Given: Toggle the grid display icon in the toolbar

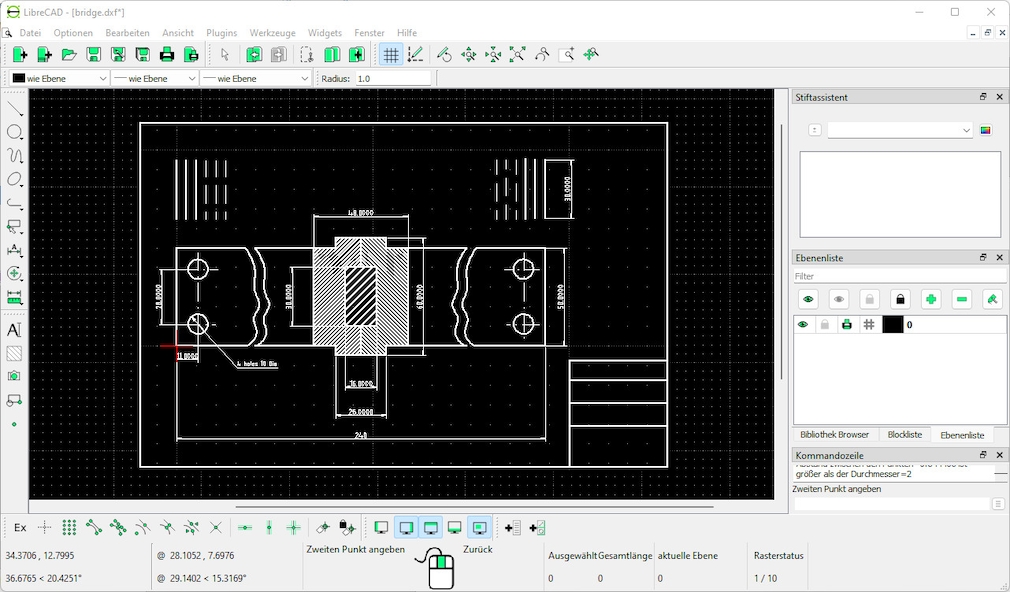Looking at the screenshot, I should 390,54.
